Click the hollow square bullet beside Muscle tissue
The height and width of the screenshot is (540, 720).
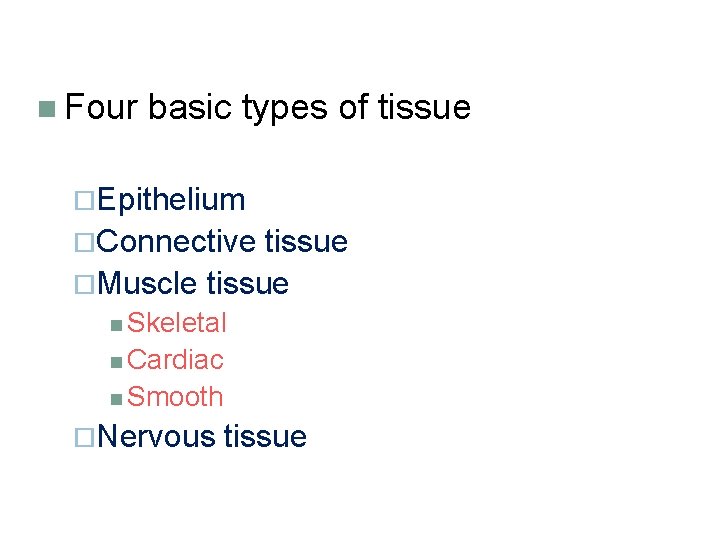click(87, 285)
